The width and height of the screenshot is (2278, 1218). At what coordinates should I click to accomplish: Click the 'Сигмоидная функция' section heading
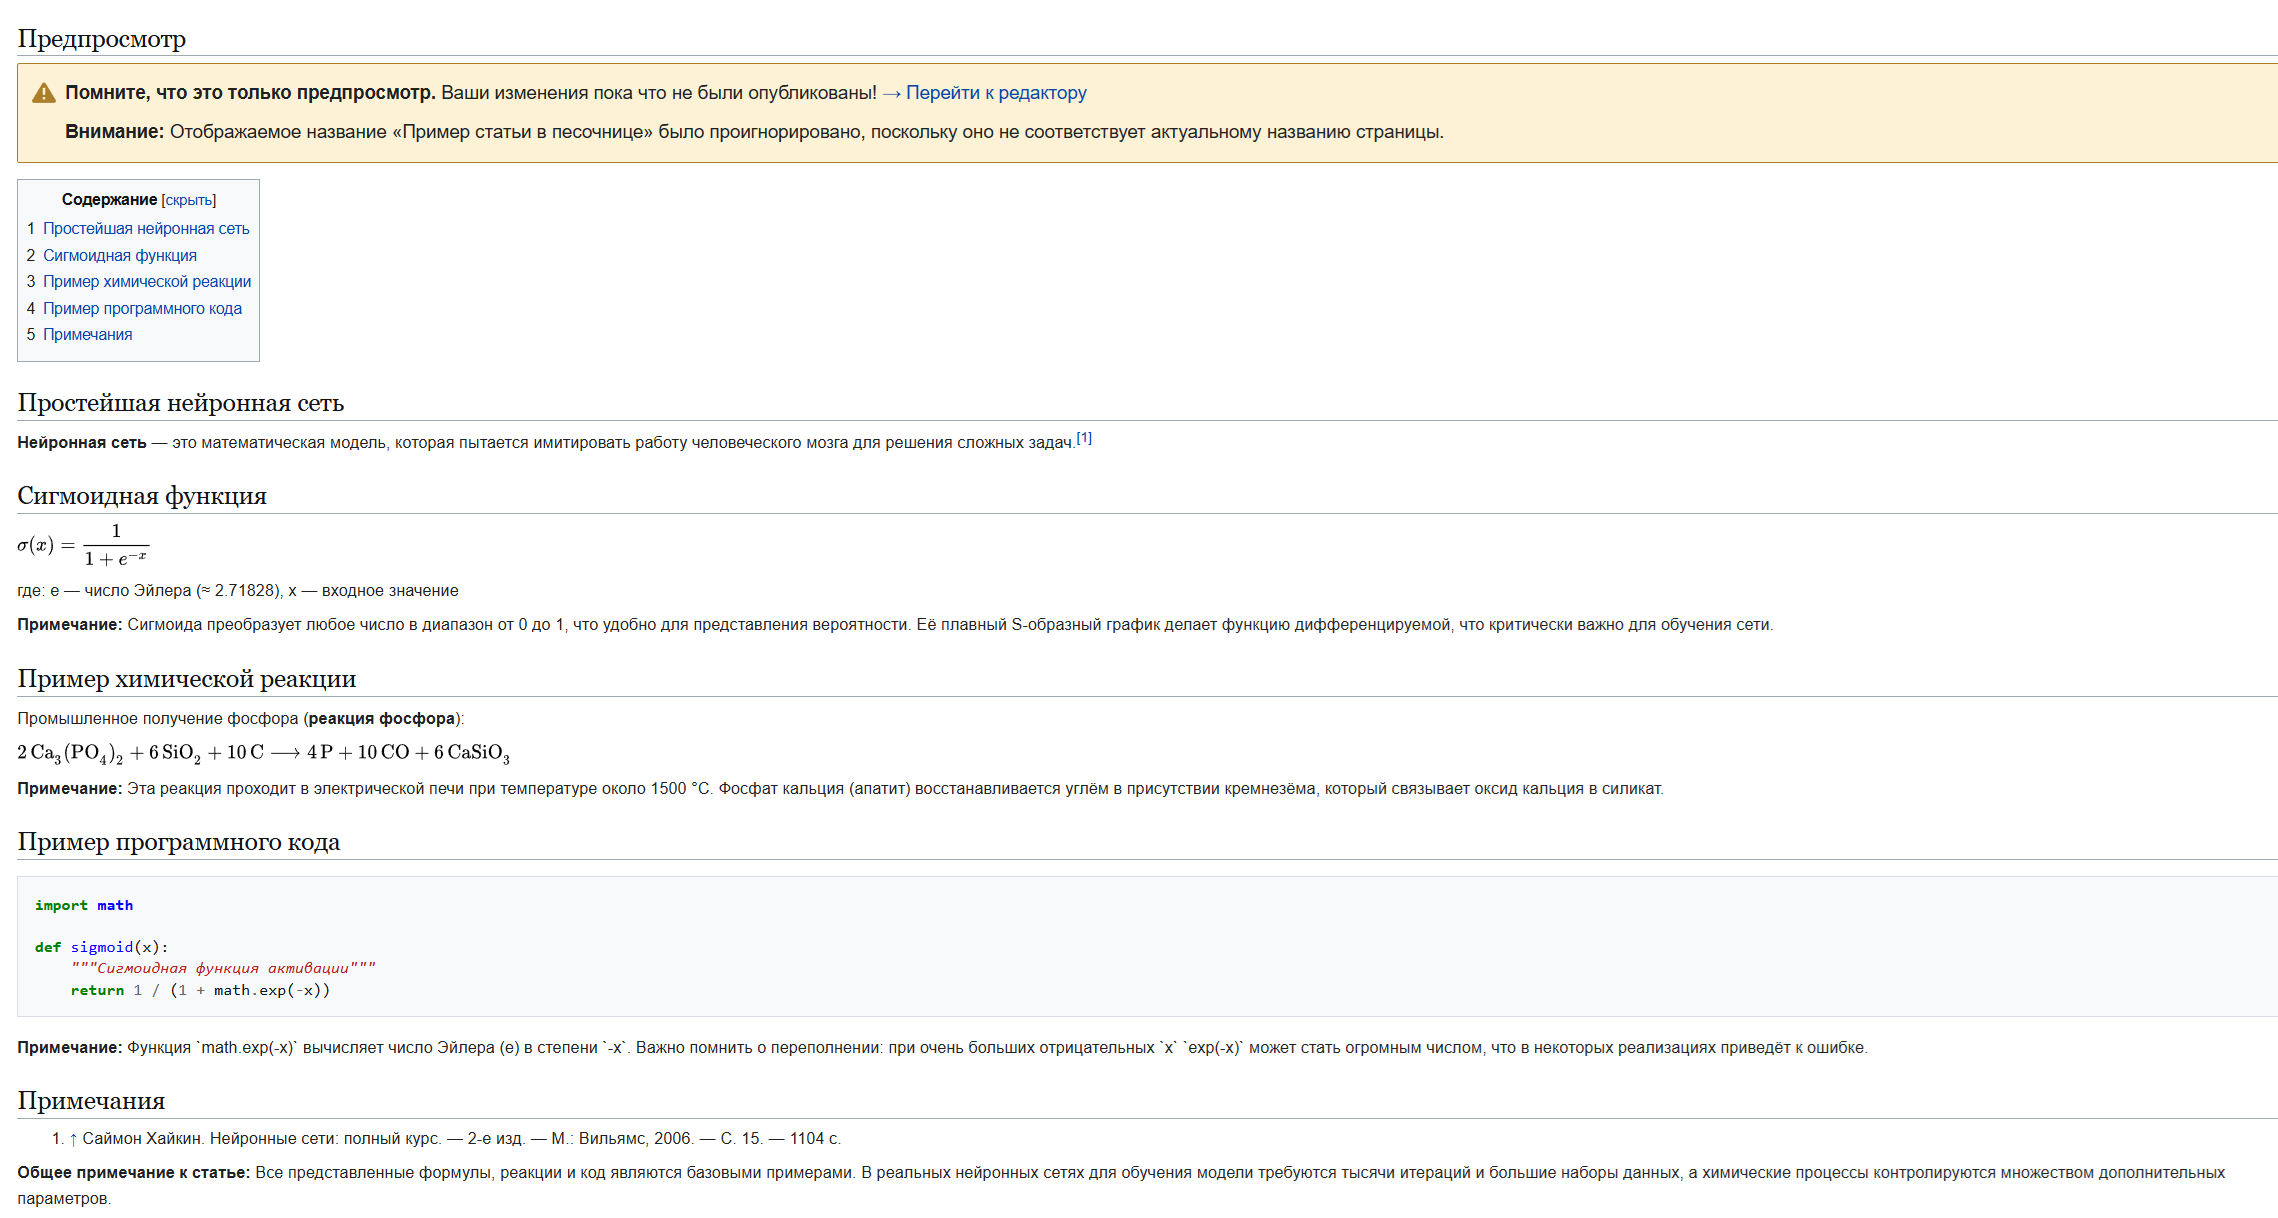[142, 496]
